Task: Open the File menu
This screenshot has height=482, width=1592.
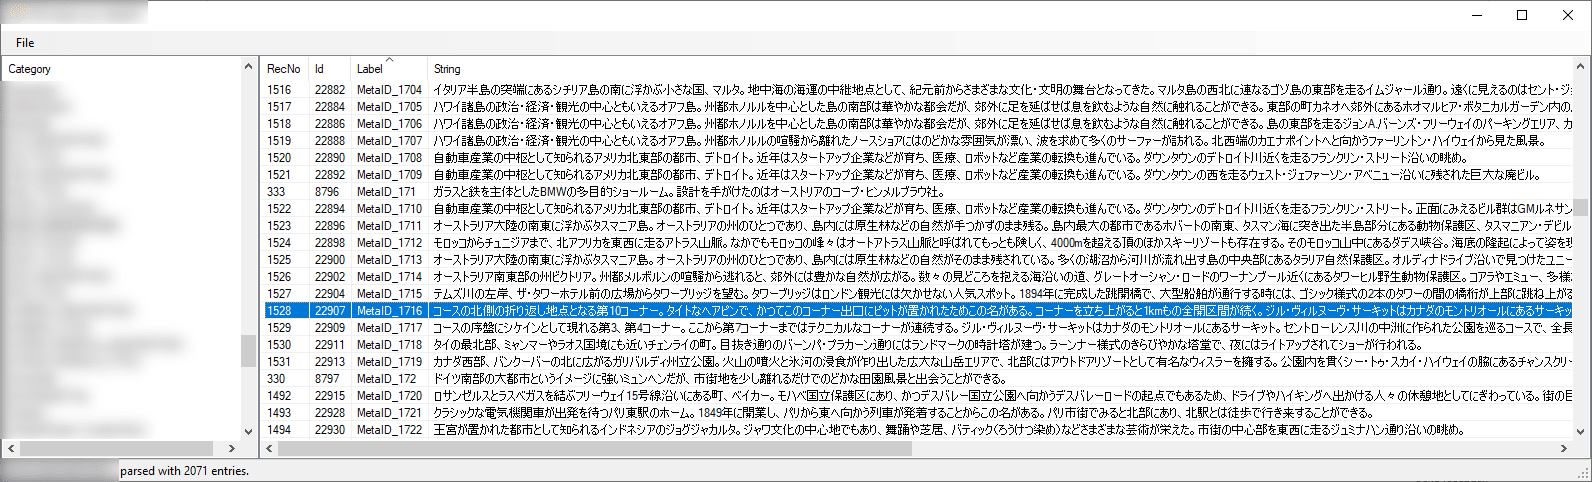Action: click(x=25, y=42)
